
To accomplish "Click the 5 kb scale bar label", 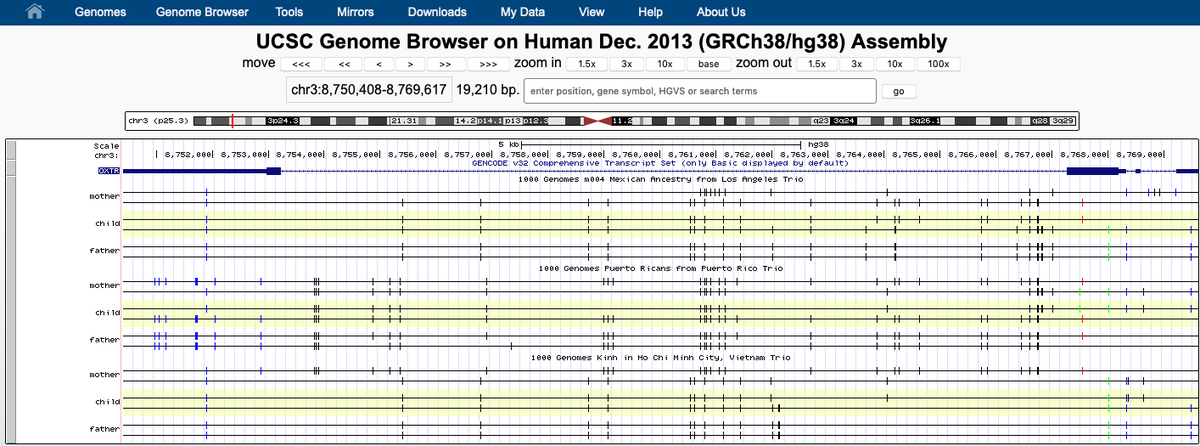I will [508, 145].
